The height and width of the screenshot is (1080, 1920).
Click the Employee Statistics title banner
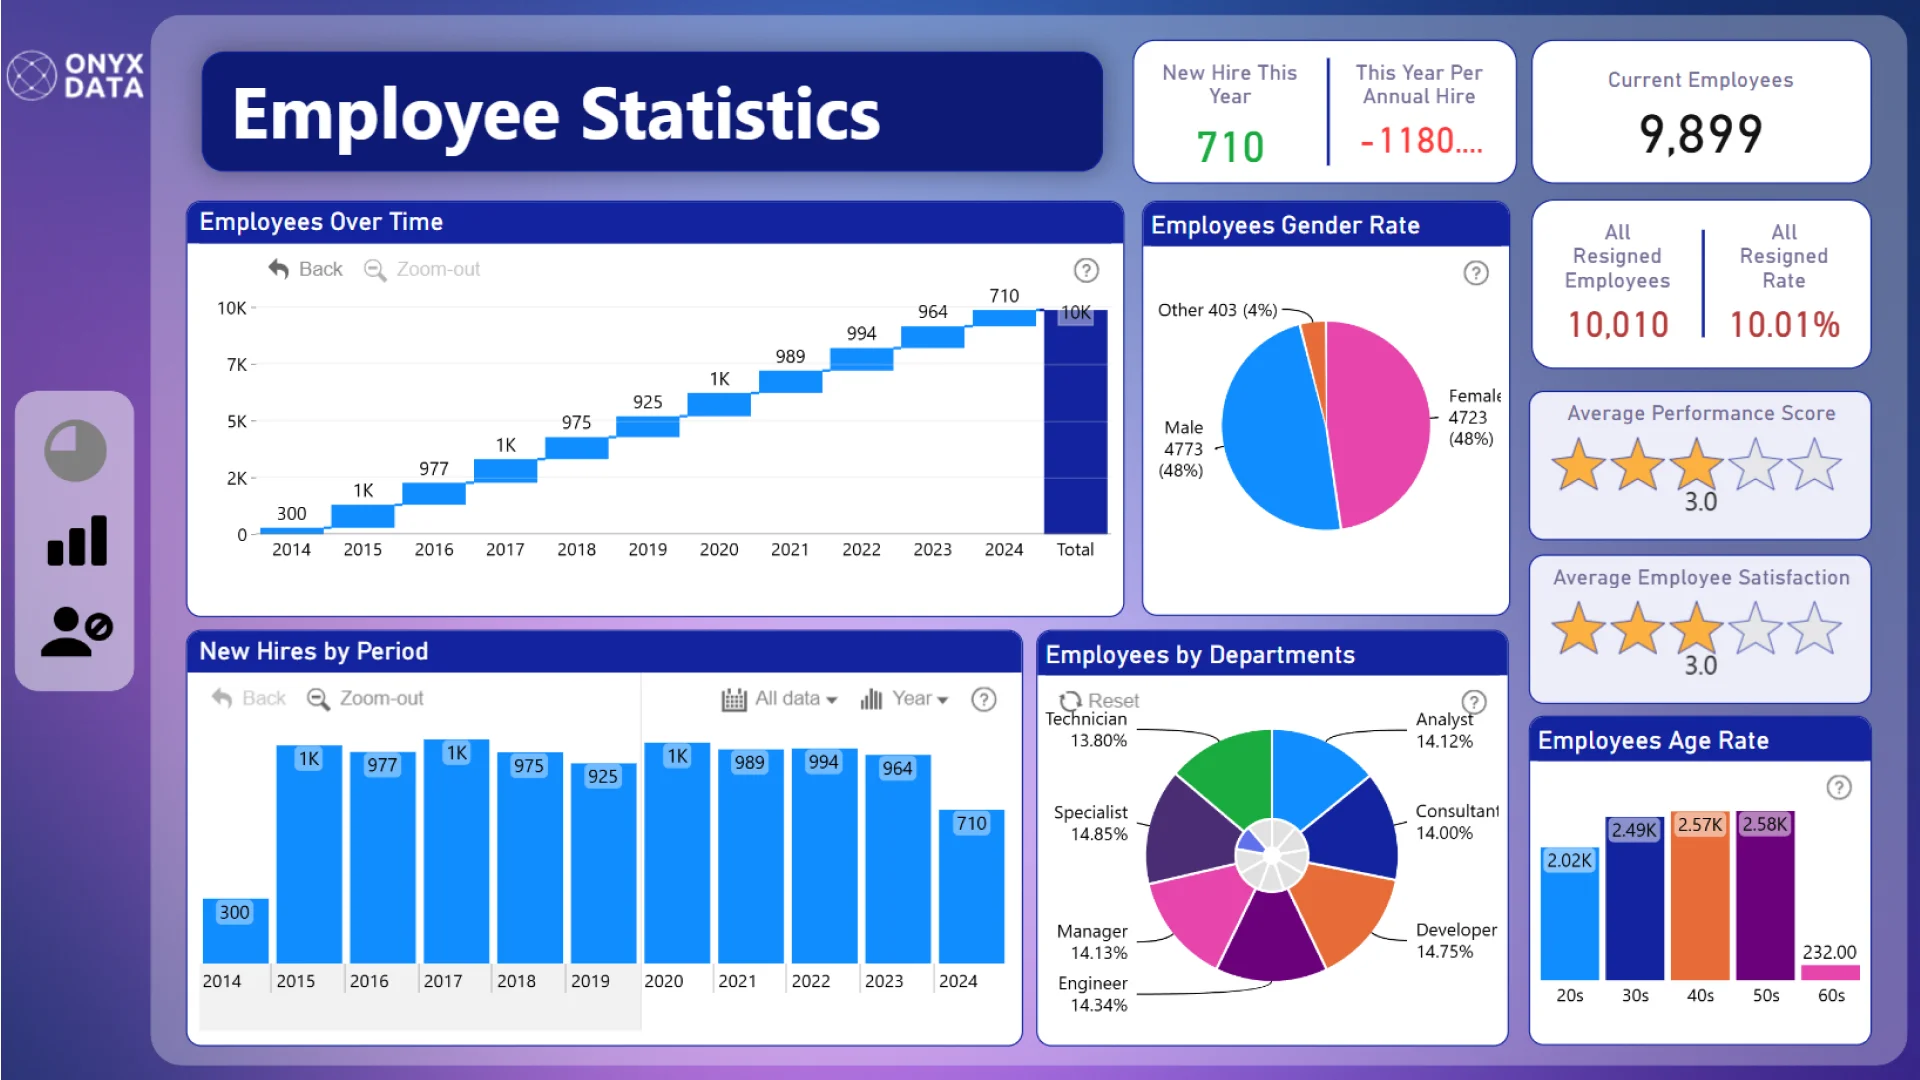(652, 112)
